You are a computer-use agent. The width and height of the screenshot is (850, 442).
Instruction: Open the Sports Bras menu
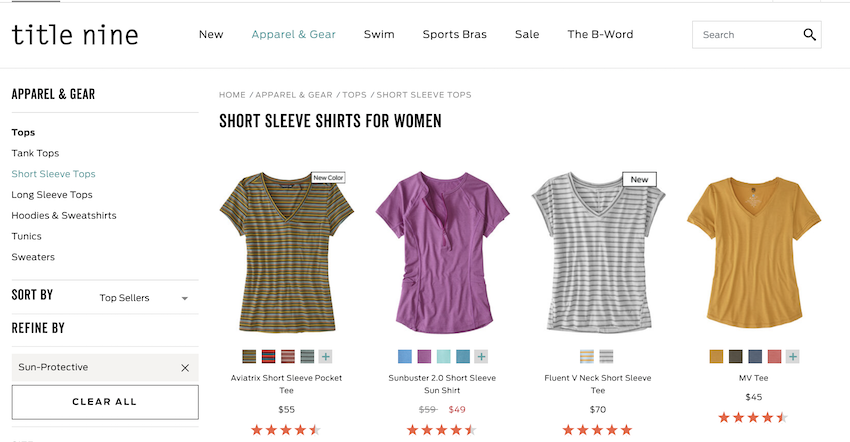point(454,34)
